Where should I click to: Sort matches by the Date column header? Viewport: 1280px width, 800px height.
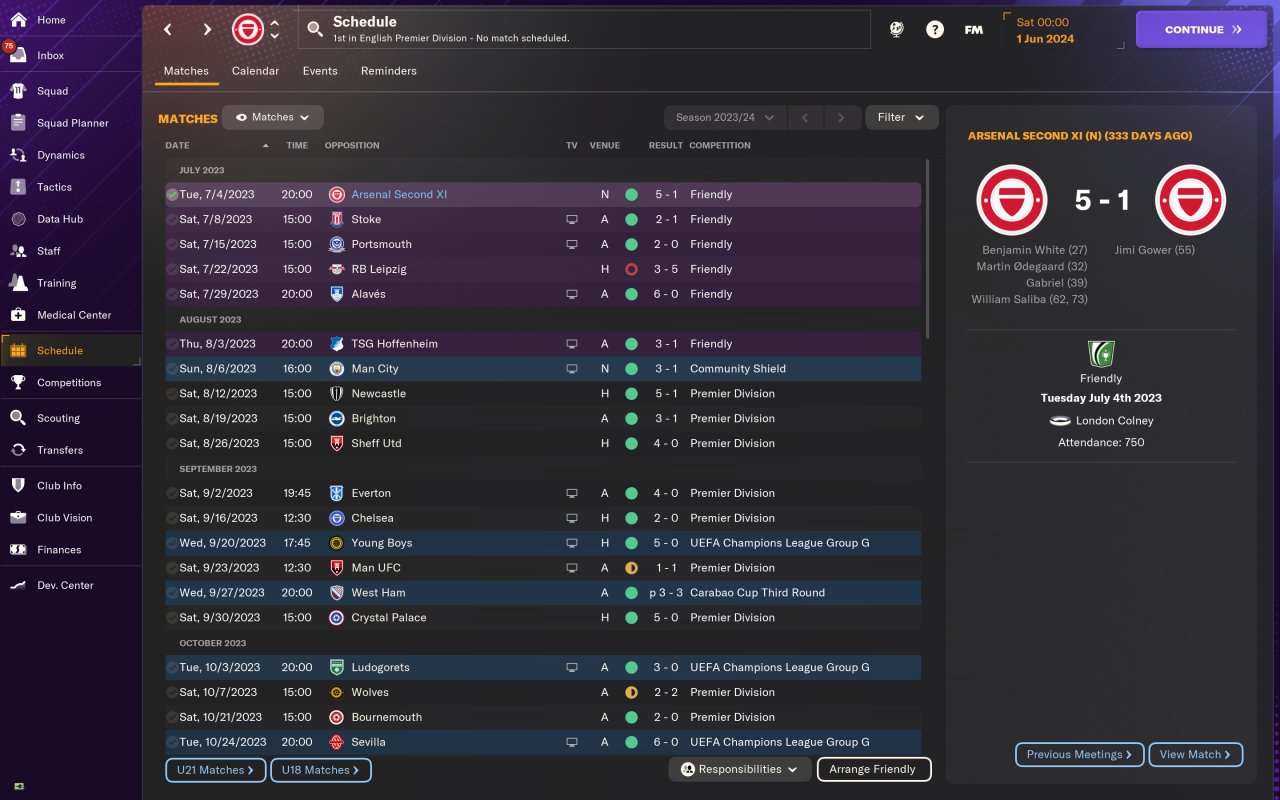point(177,145)
